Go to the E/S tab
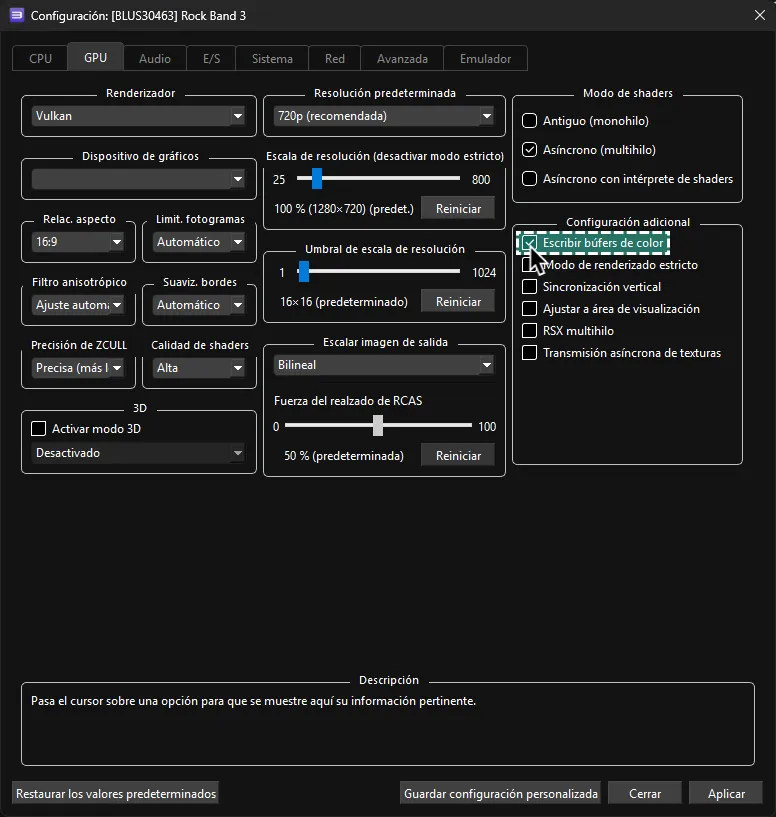This screenshot has width=776, height=817. [x=211, y=58]
